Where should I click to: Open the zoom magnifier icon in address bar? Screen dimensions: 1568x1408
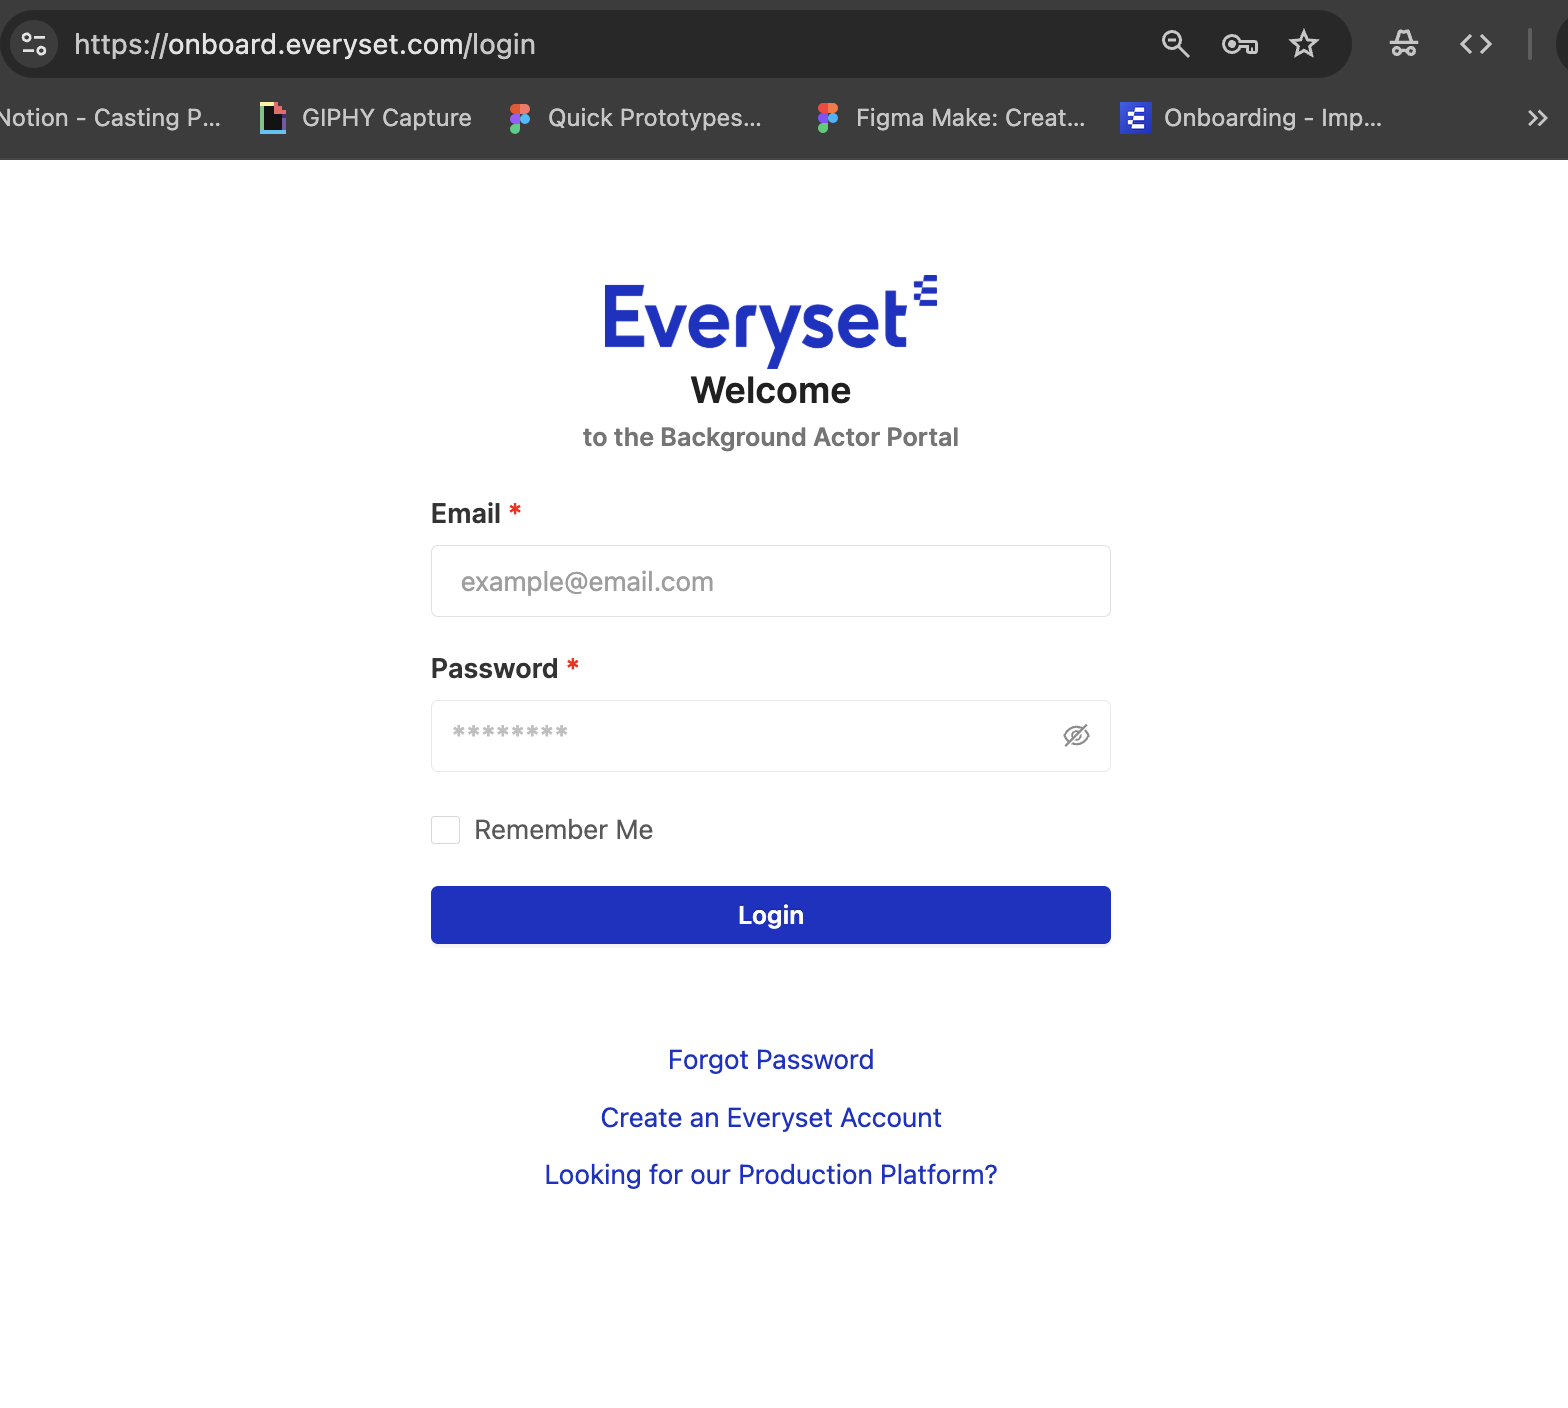click(x=1175, y=44)
